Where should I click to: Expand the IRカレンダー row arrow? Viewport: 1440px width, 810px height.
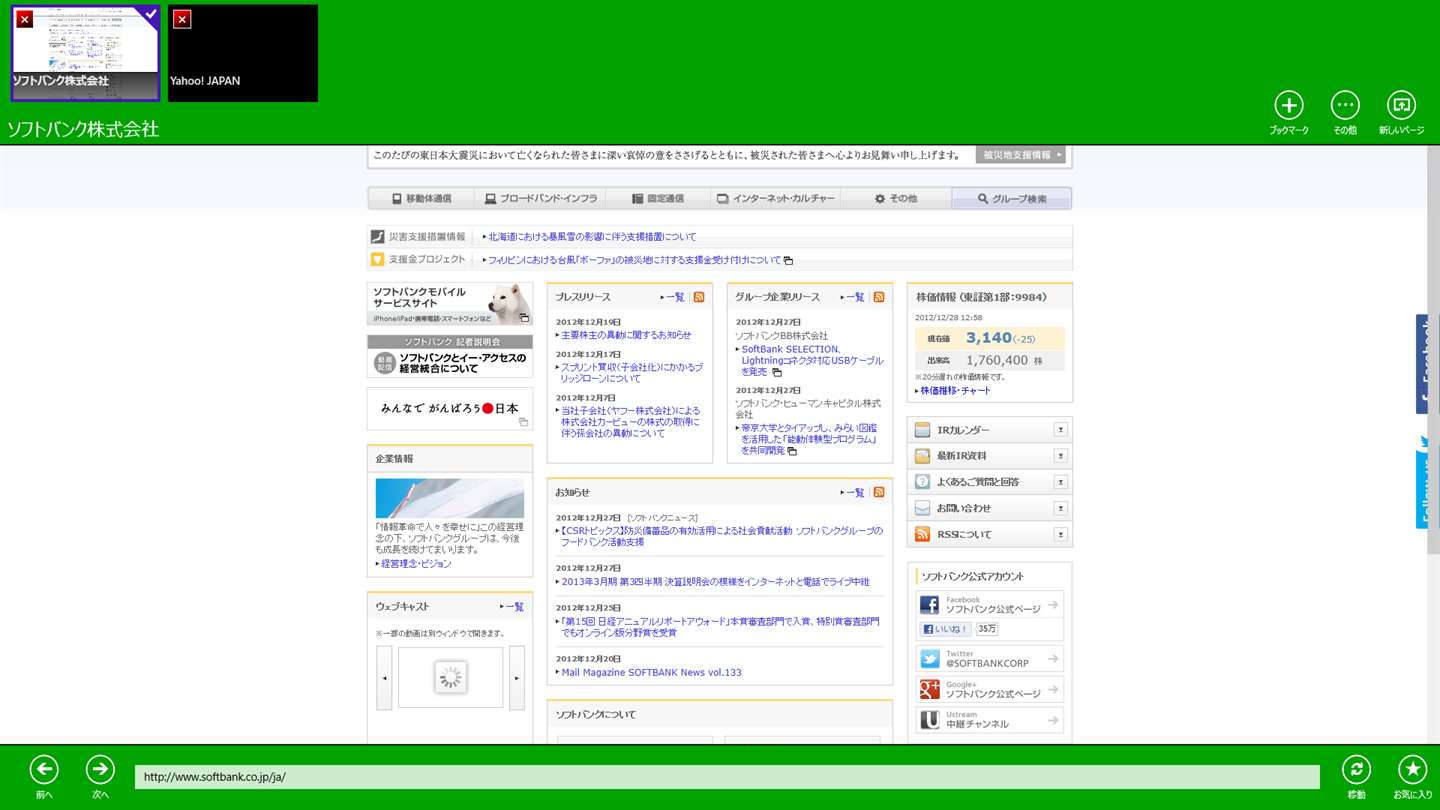[x=1060, y=430]
